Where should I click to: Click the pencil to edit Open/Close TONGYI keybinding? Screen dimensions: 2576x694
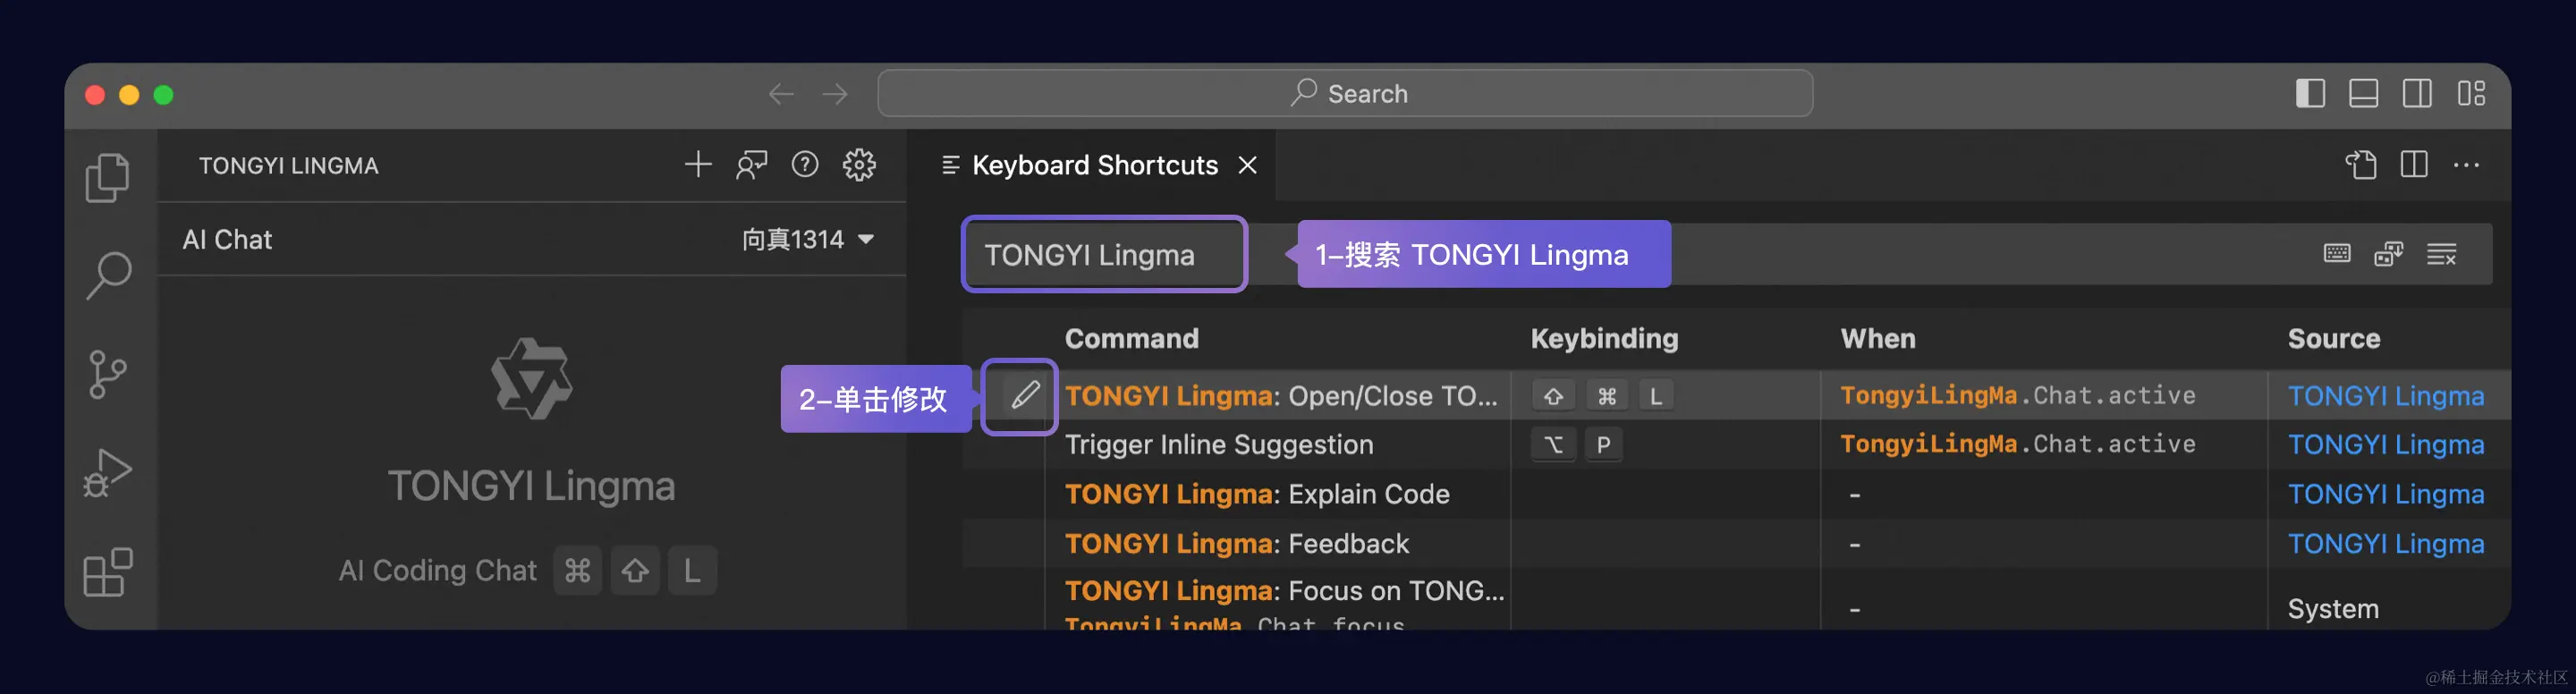pos(1019,396)
